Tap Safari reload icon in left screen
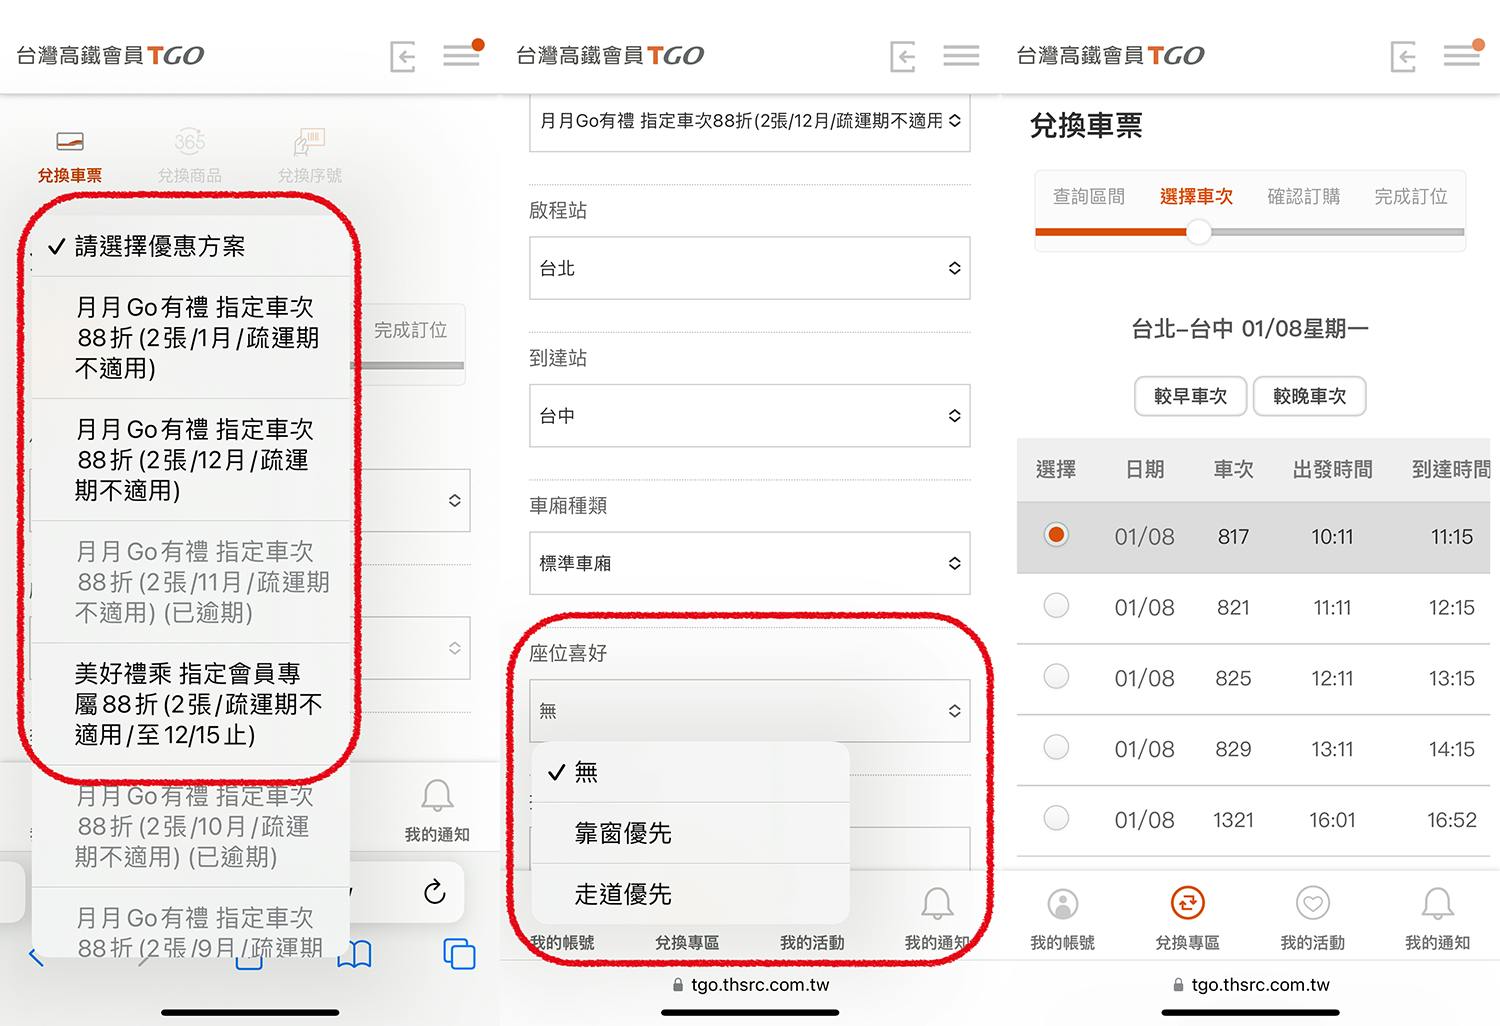 coord(434,892)
